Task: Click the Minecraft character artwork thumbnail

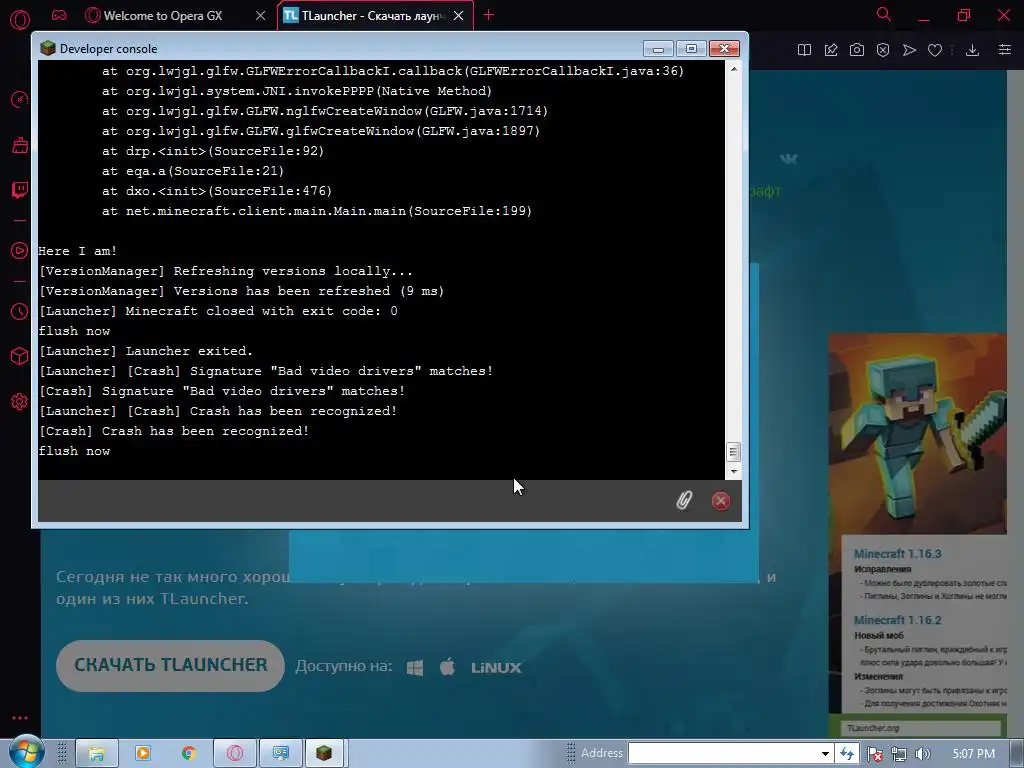Action: coord(918,434)
